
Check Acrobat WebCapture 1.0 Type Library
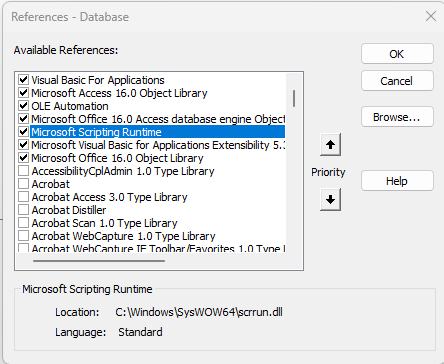23,236
